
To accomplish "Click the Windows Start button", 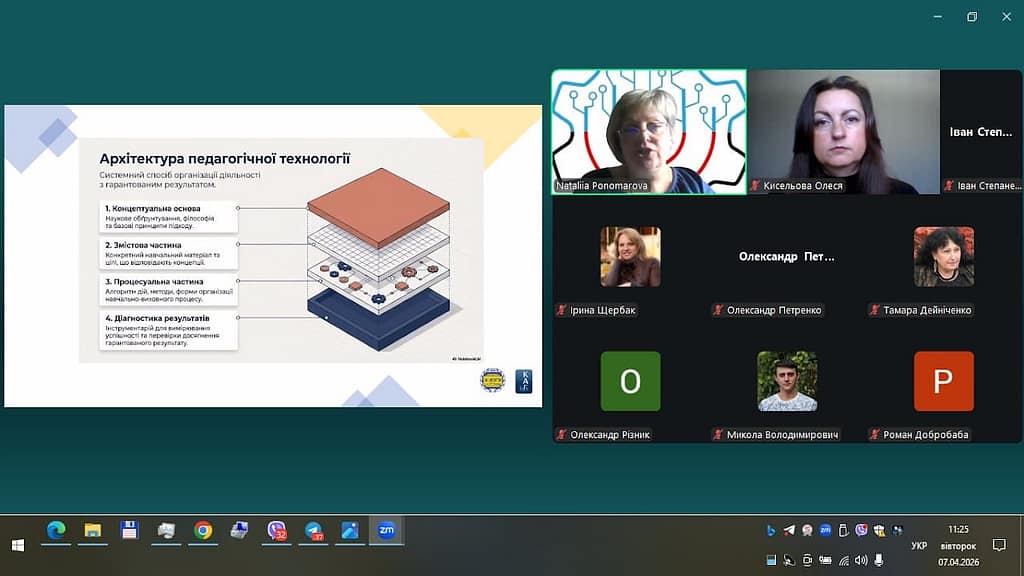I will point(17,545).
